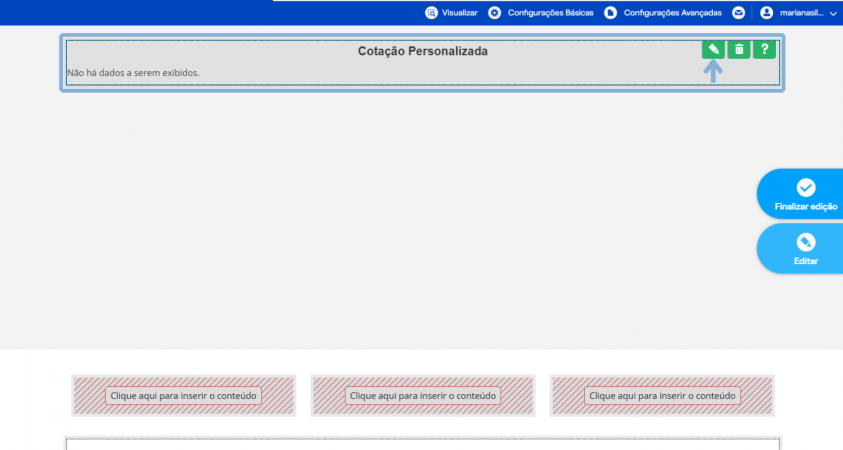Open Configurações Avançadas menu item
This screenshot has width=843, height=450.
[673, 13]
